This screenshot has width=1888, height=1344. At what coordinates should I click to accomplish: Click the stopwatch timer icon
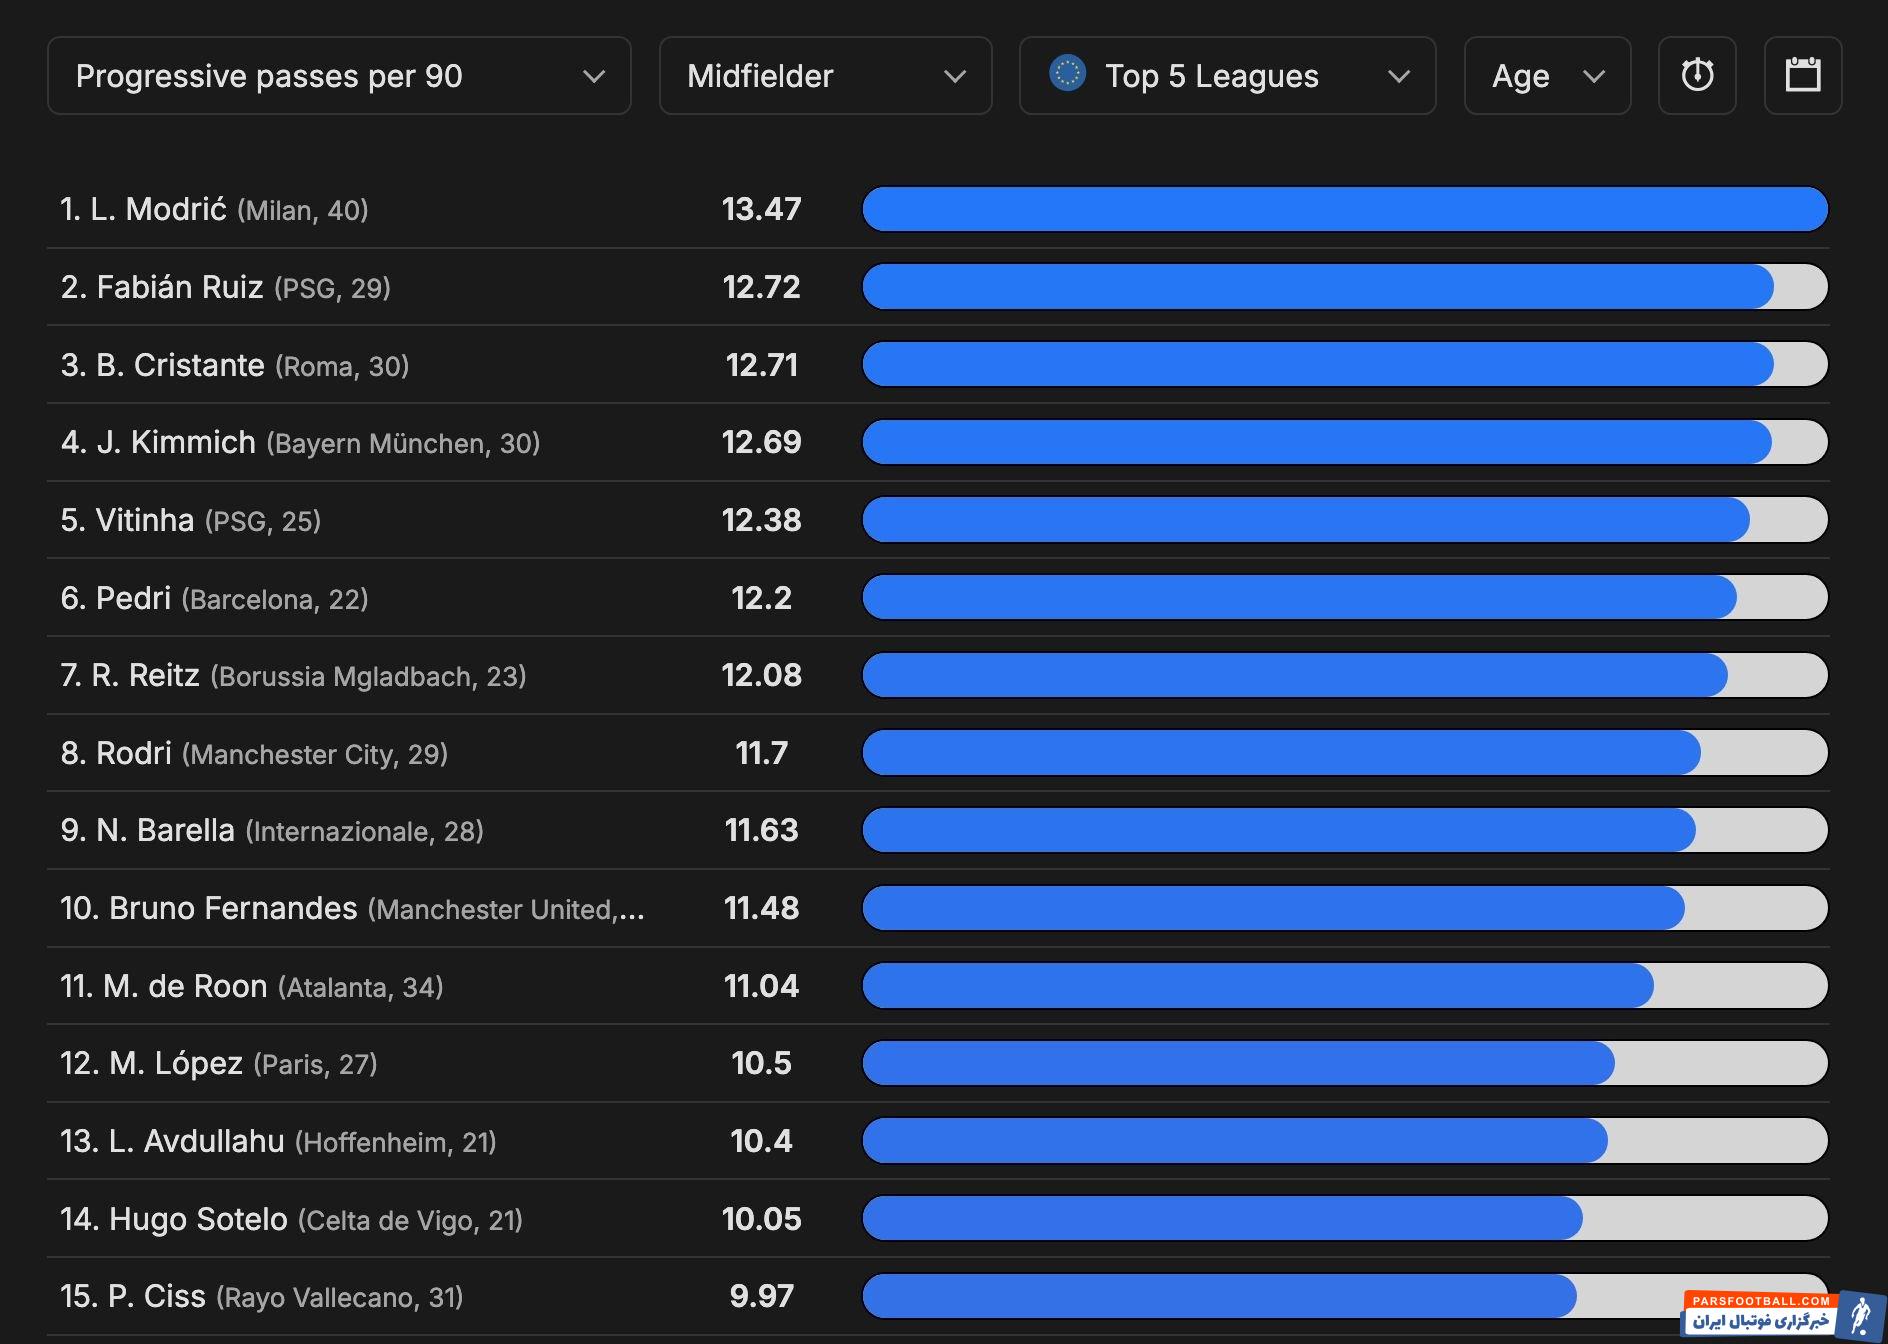coord(1697,76)
